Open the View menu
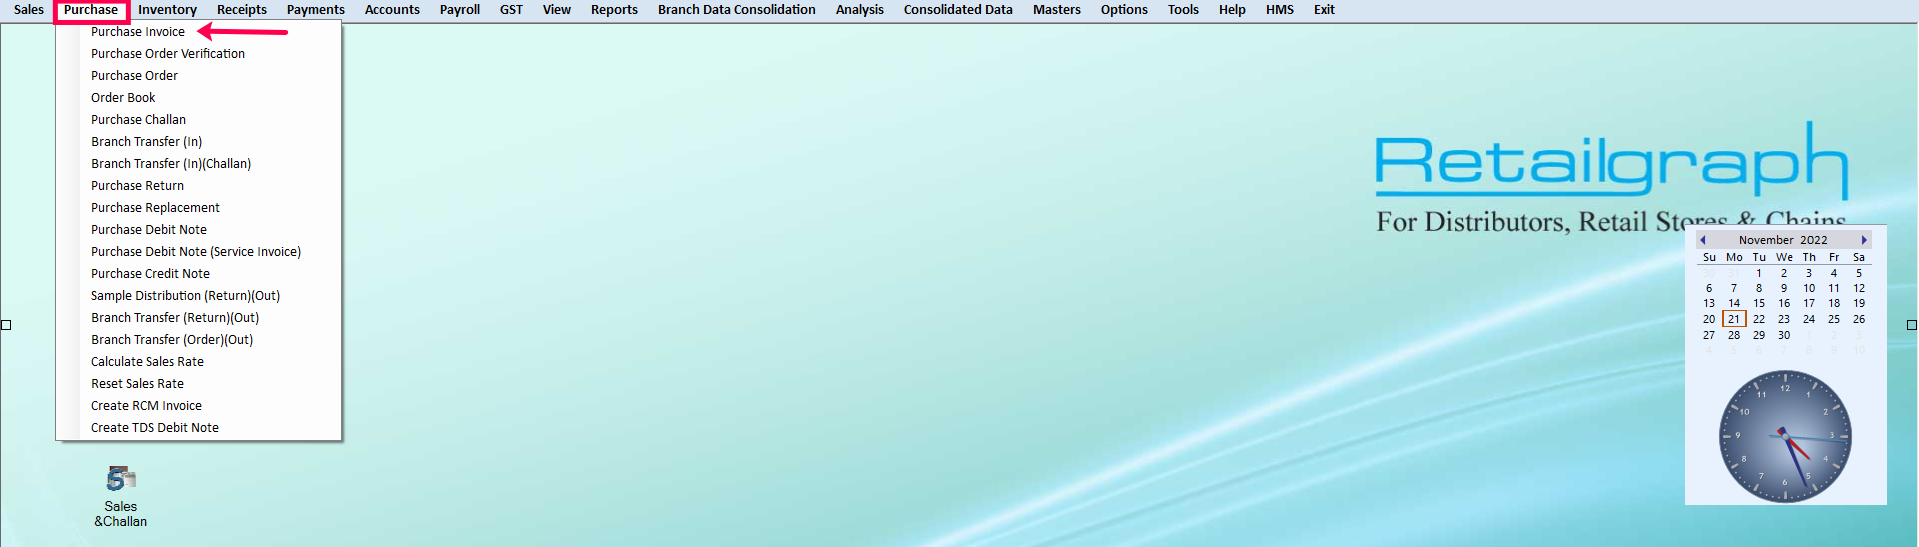The width and height of the screenshot is (1919, 547). tap(557, 10)
